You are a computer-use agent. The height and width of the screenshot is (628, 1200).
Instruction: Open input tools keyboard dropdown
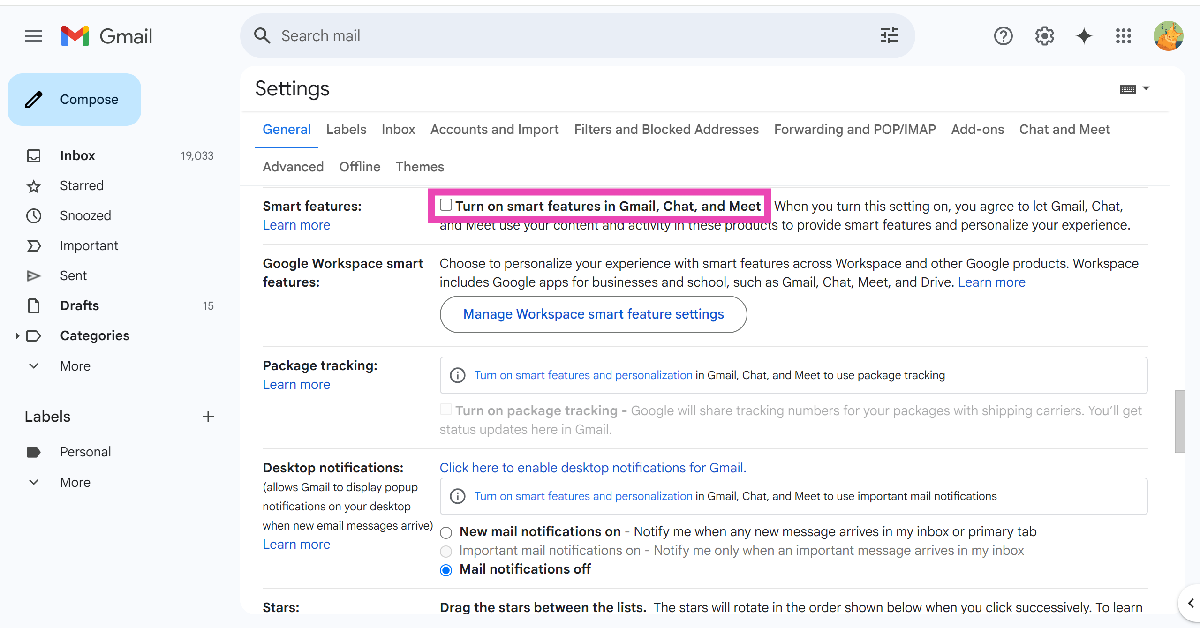pos(1134,89)
